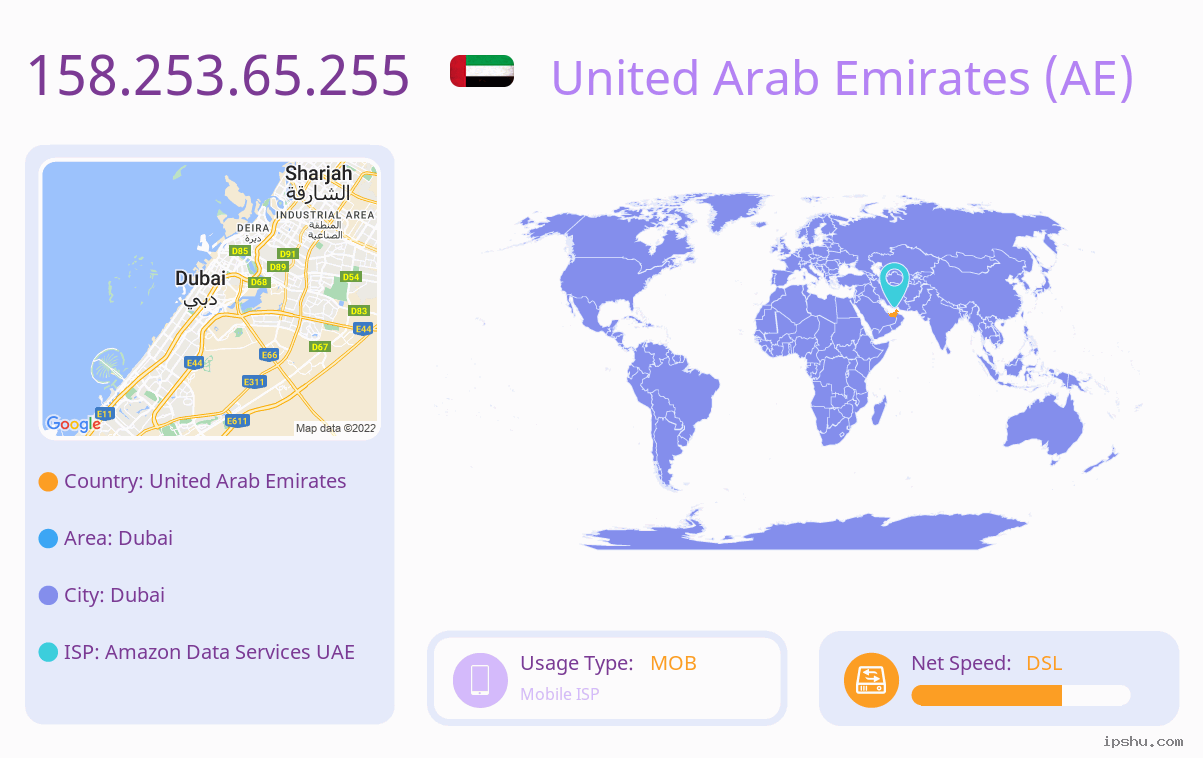Image resolution: width=1203 pixels, height=758 pixels.
Task: Click the mobile phone Usage Type icon
Action: 480,680
